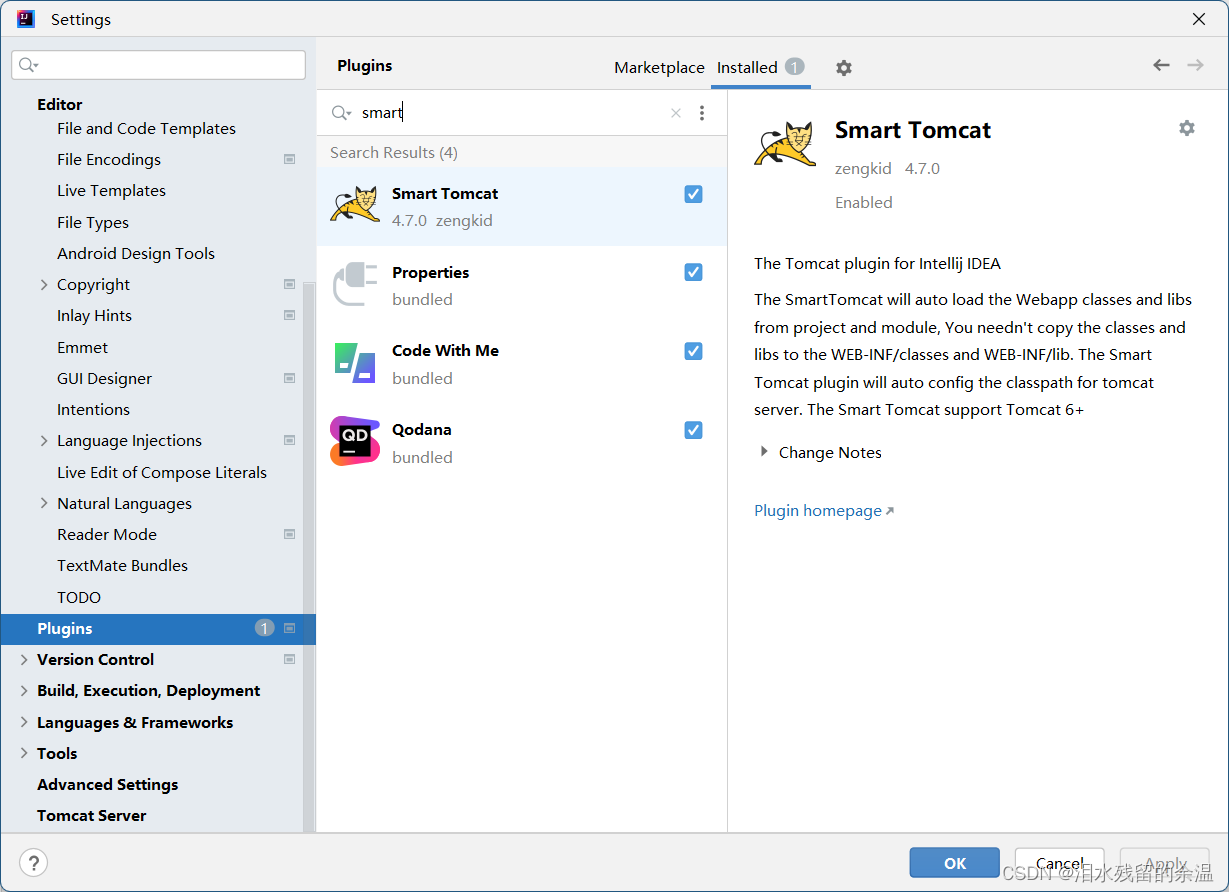This screenshot has width=1229, height=892.
Task: Expand the Version Control section
Action: point(24,660)
